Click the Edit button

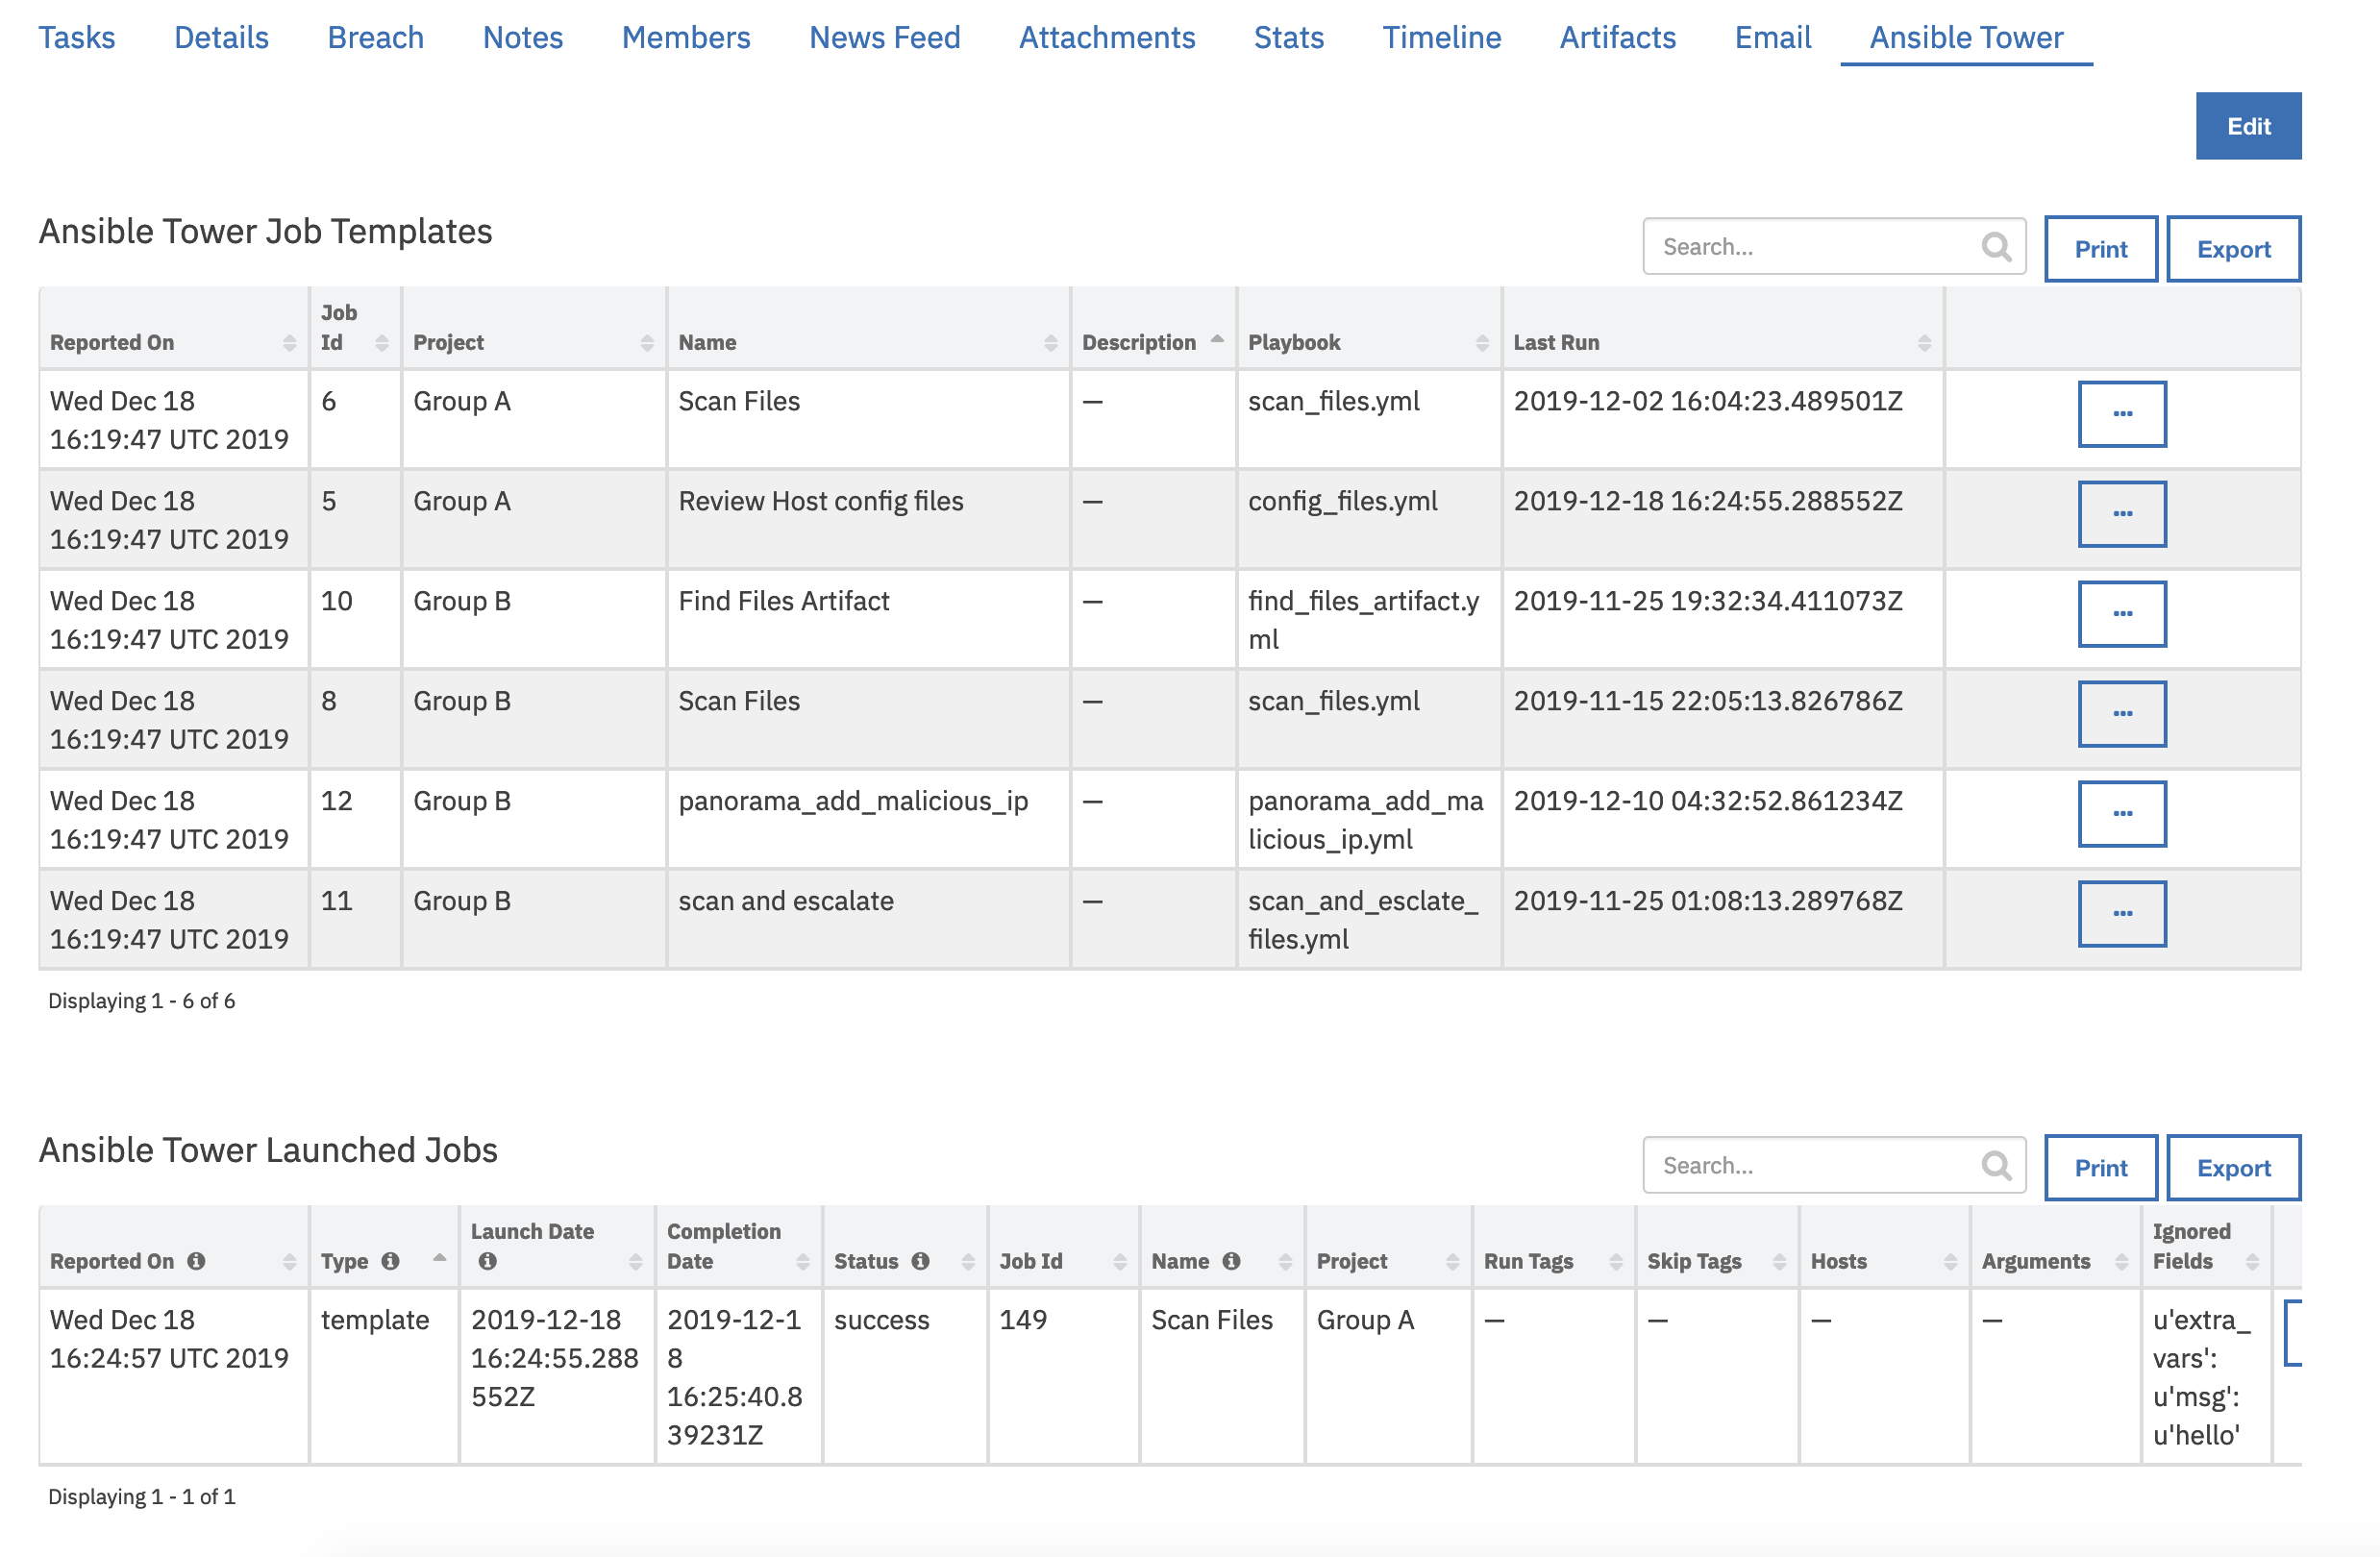[x=2248, y=126]
